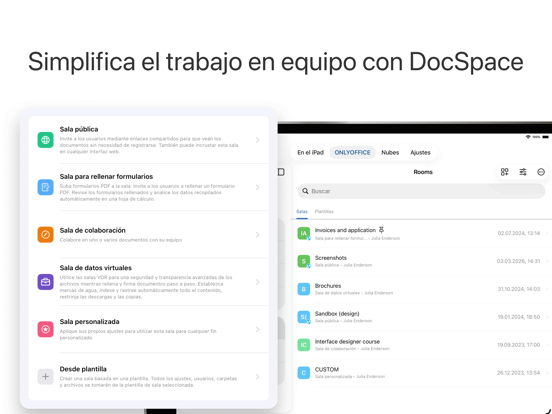Viewport: 552px width, 414px height.
Task: Click the Wi-Fi status icon in iPad status bar
Action: [528, 137]
